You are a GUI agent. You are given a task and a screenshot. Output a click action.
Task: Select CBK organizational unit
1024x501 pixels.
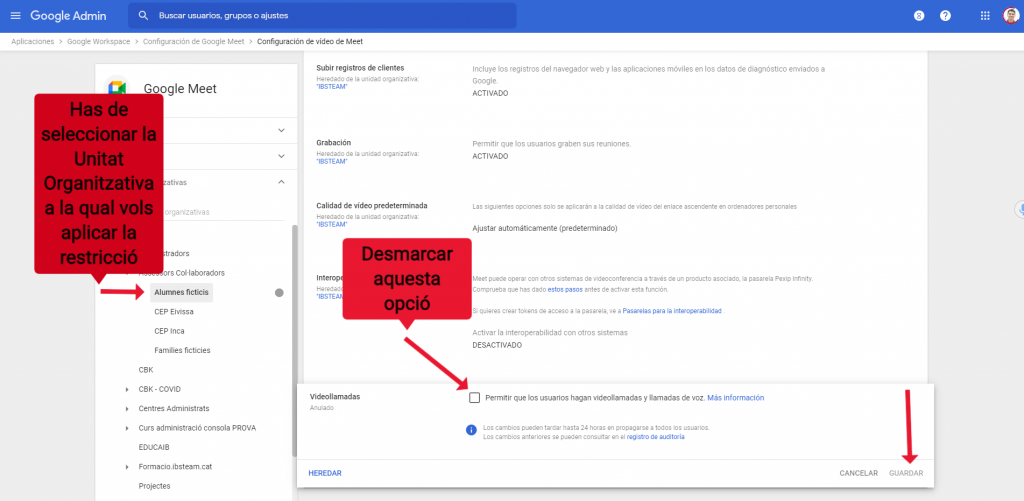pyautogui.click(x=146, y=370)
